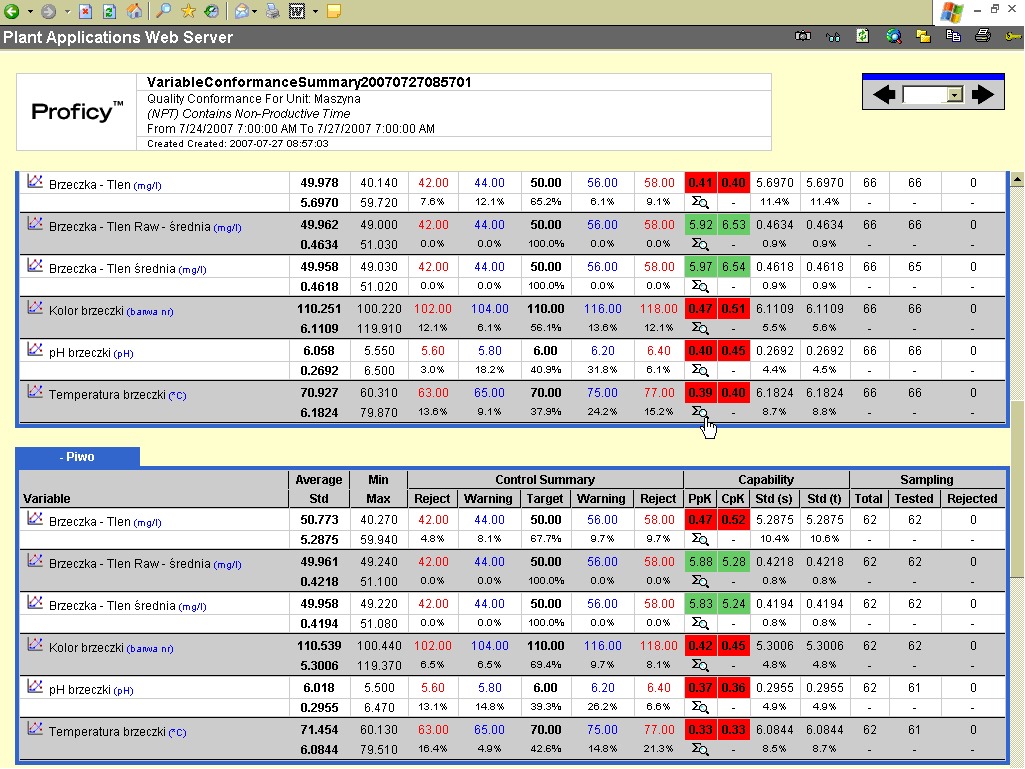Open the Back button history dropdown arrow
This screenshot has width=1025, height=769.
[29, 12]
